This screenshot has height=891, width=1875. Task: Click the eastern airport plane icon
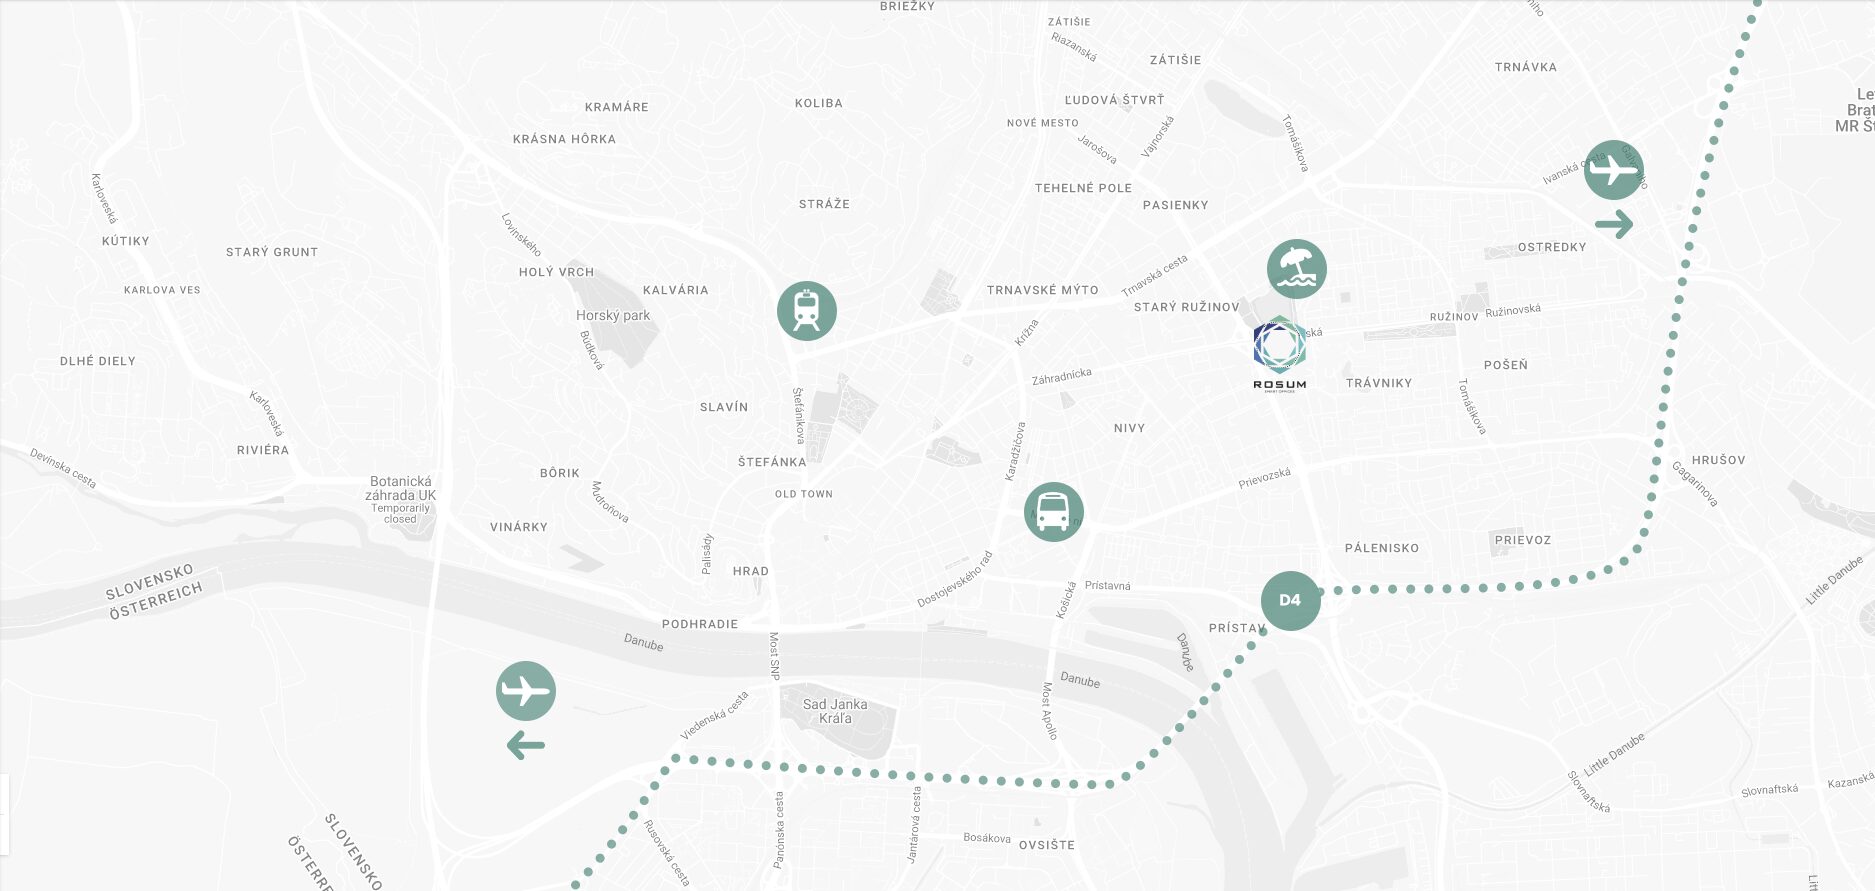pyautogui.click(x=1614, y=171)
